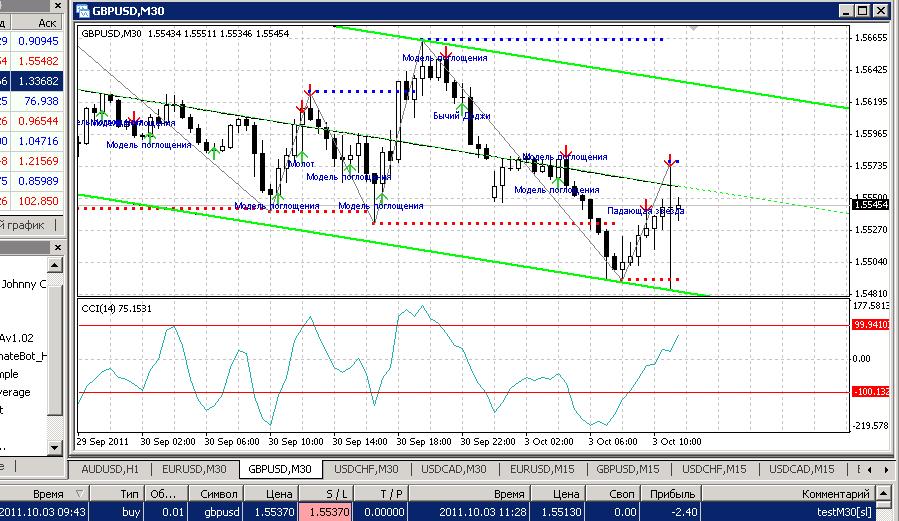
Task: Open the USDCHF,M15 chart tab
Action: [714, 469]
